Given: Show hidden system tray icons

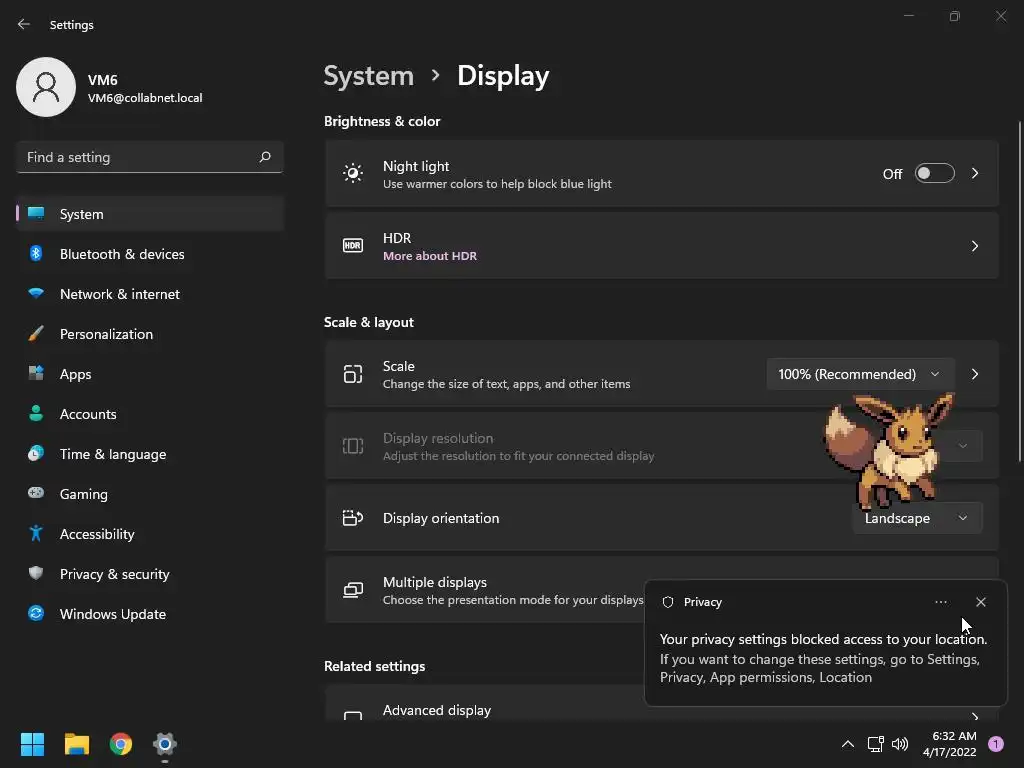Looking at the screenshot, I should coord(847,744).
